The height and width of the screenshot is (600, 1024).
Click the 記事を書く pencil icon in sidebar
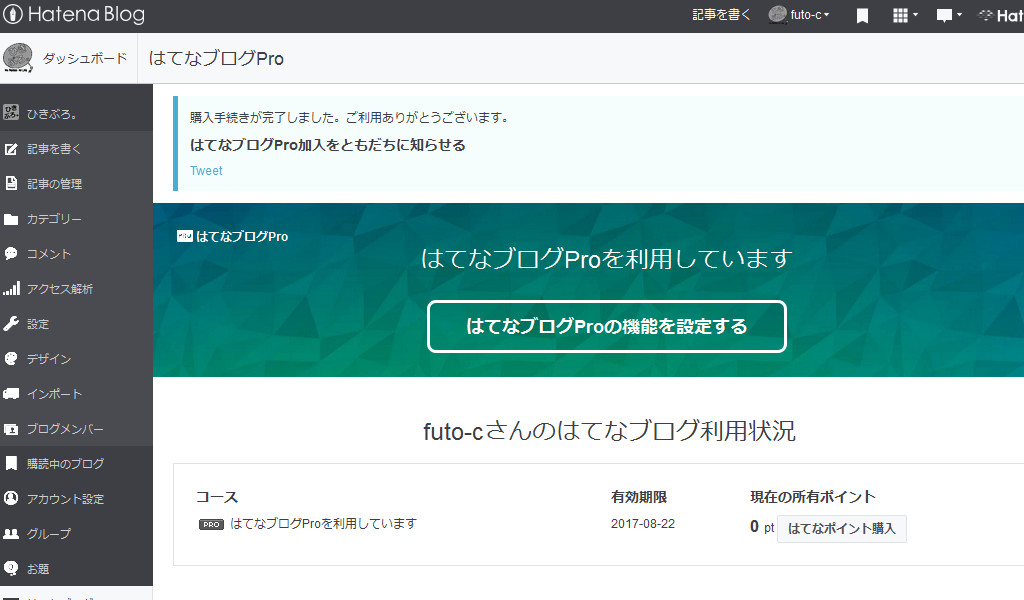(x=11, y=149)
